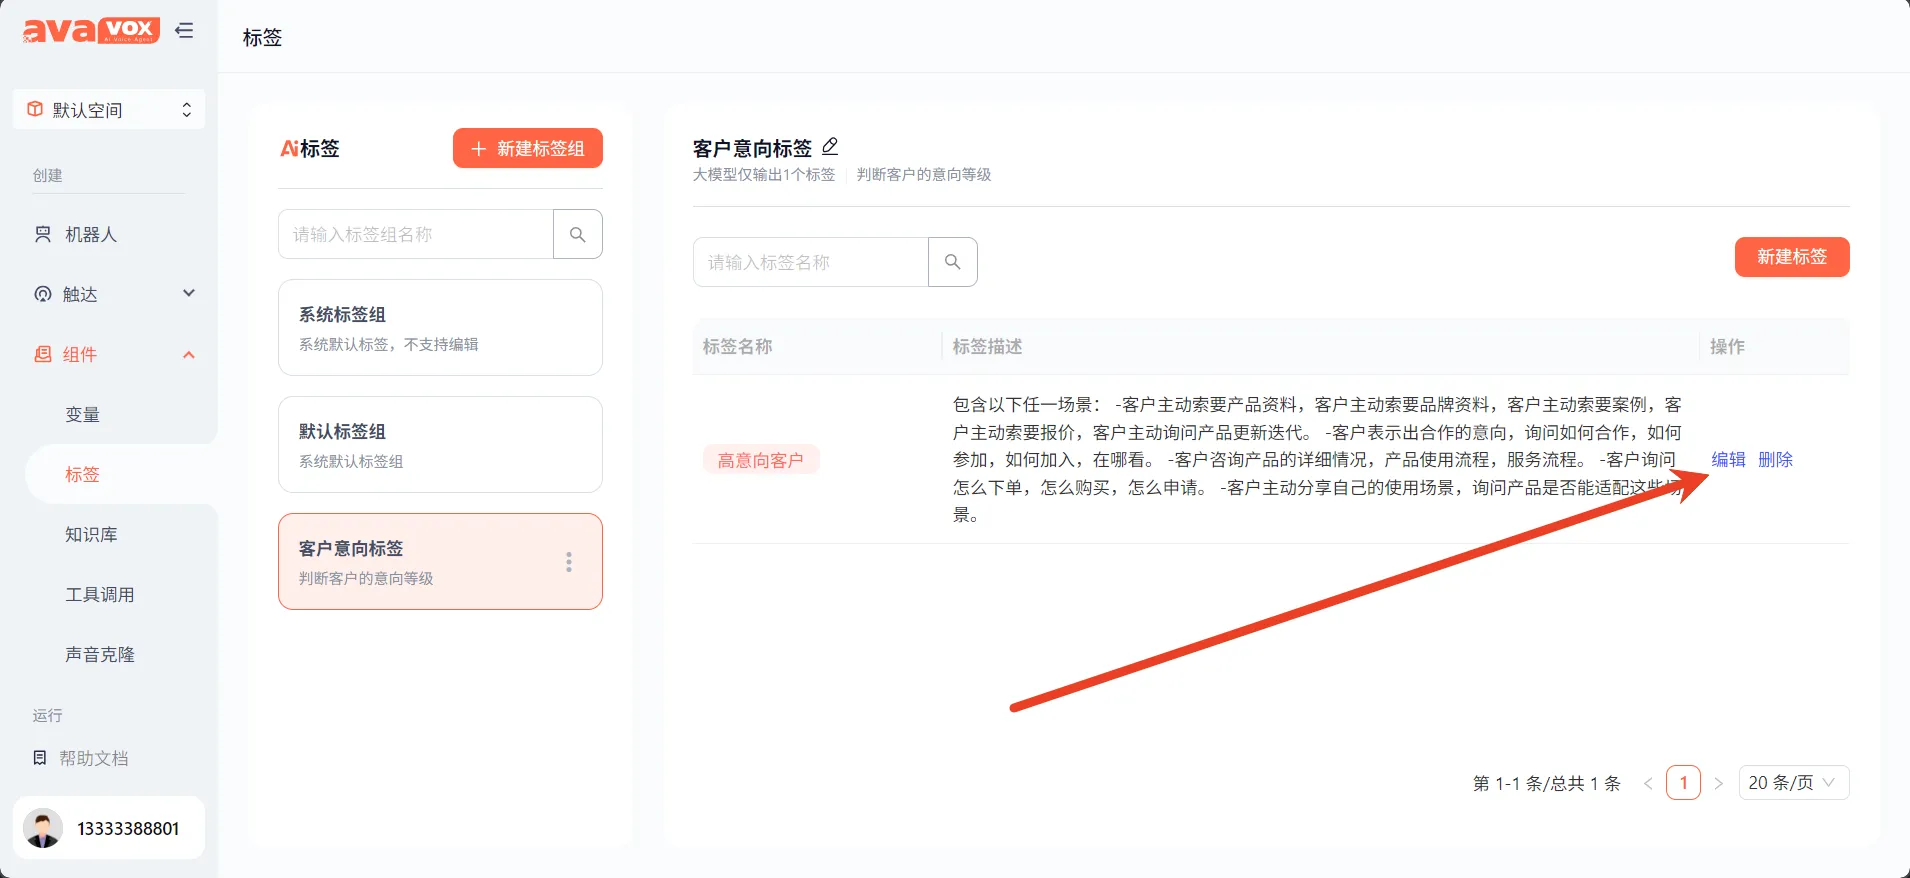This screenshot has width=1910, height=878.
Task: Open the 默认空间 workspace selector
Action: pos(109,110)
